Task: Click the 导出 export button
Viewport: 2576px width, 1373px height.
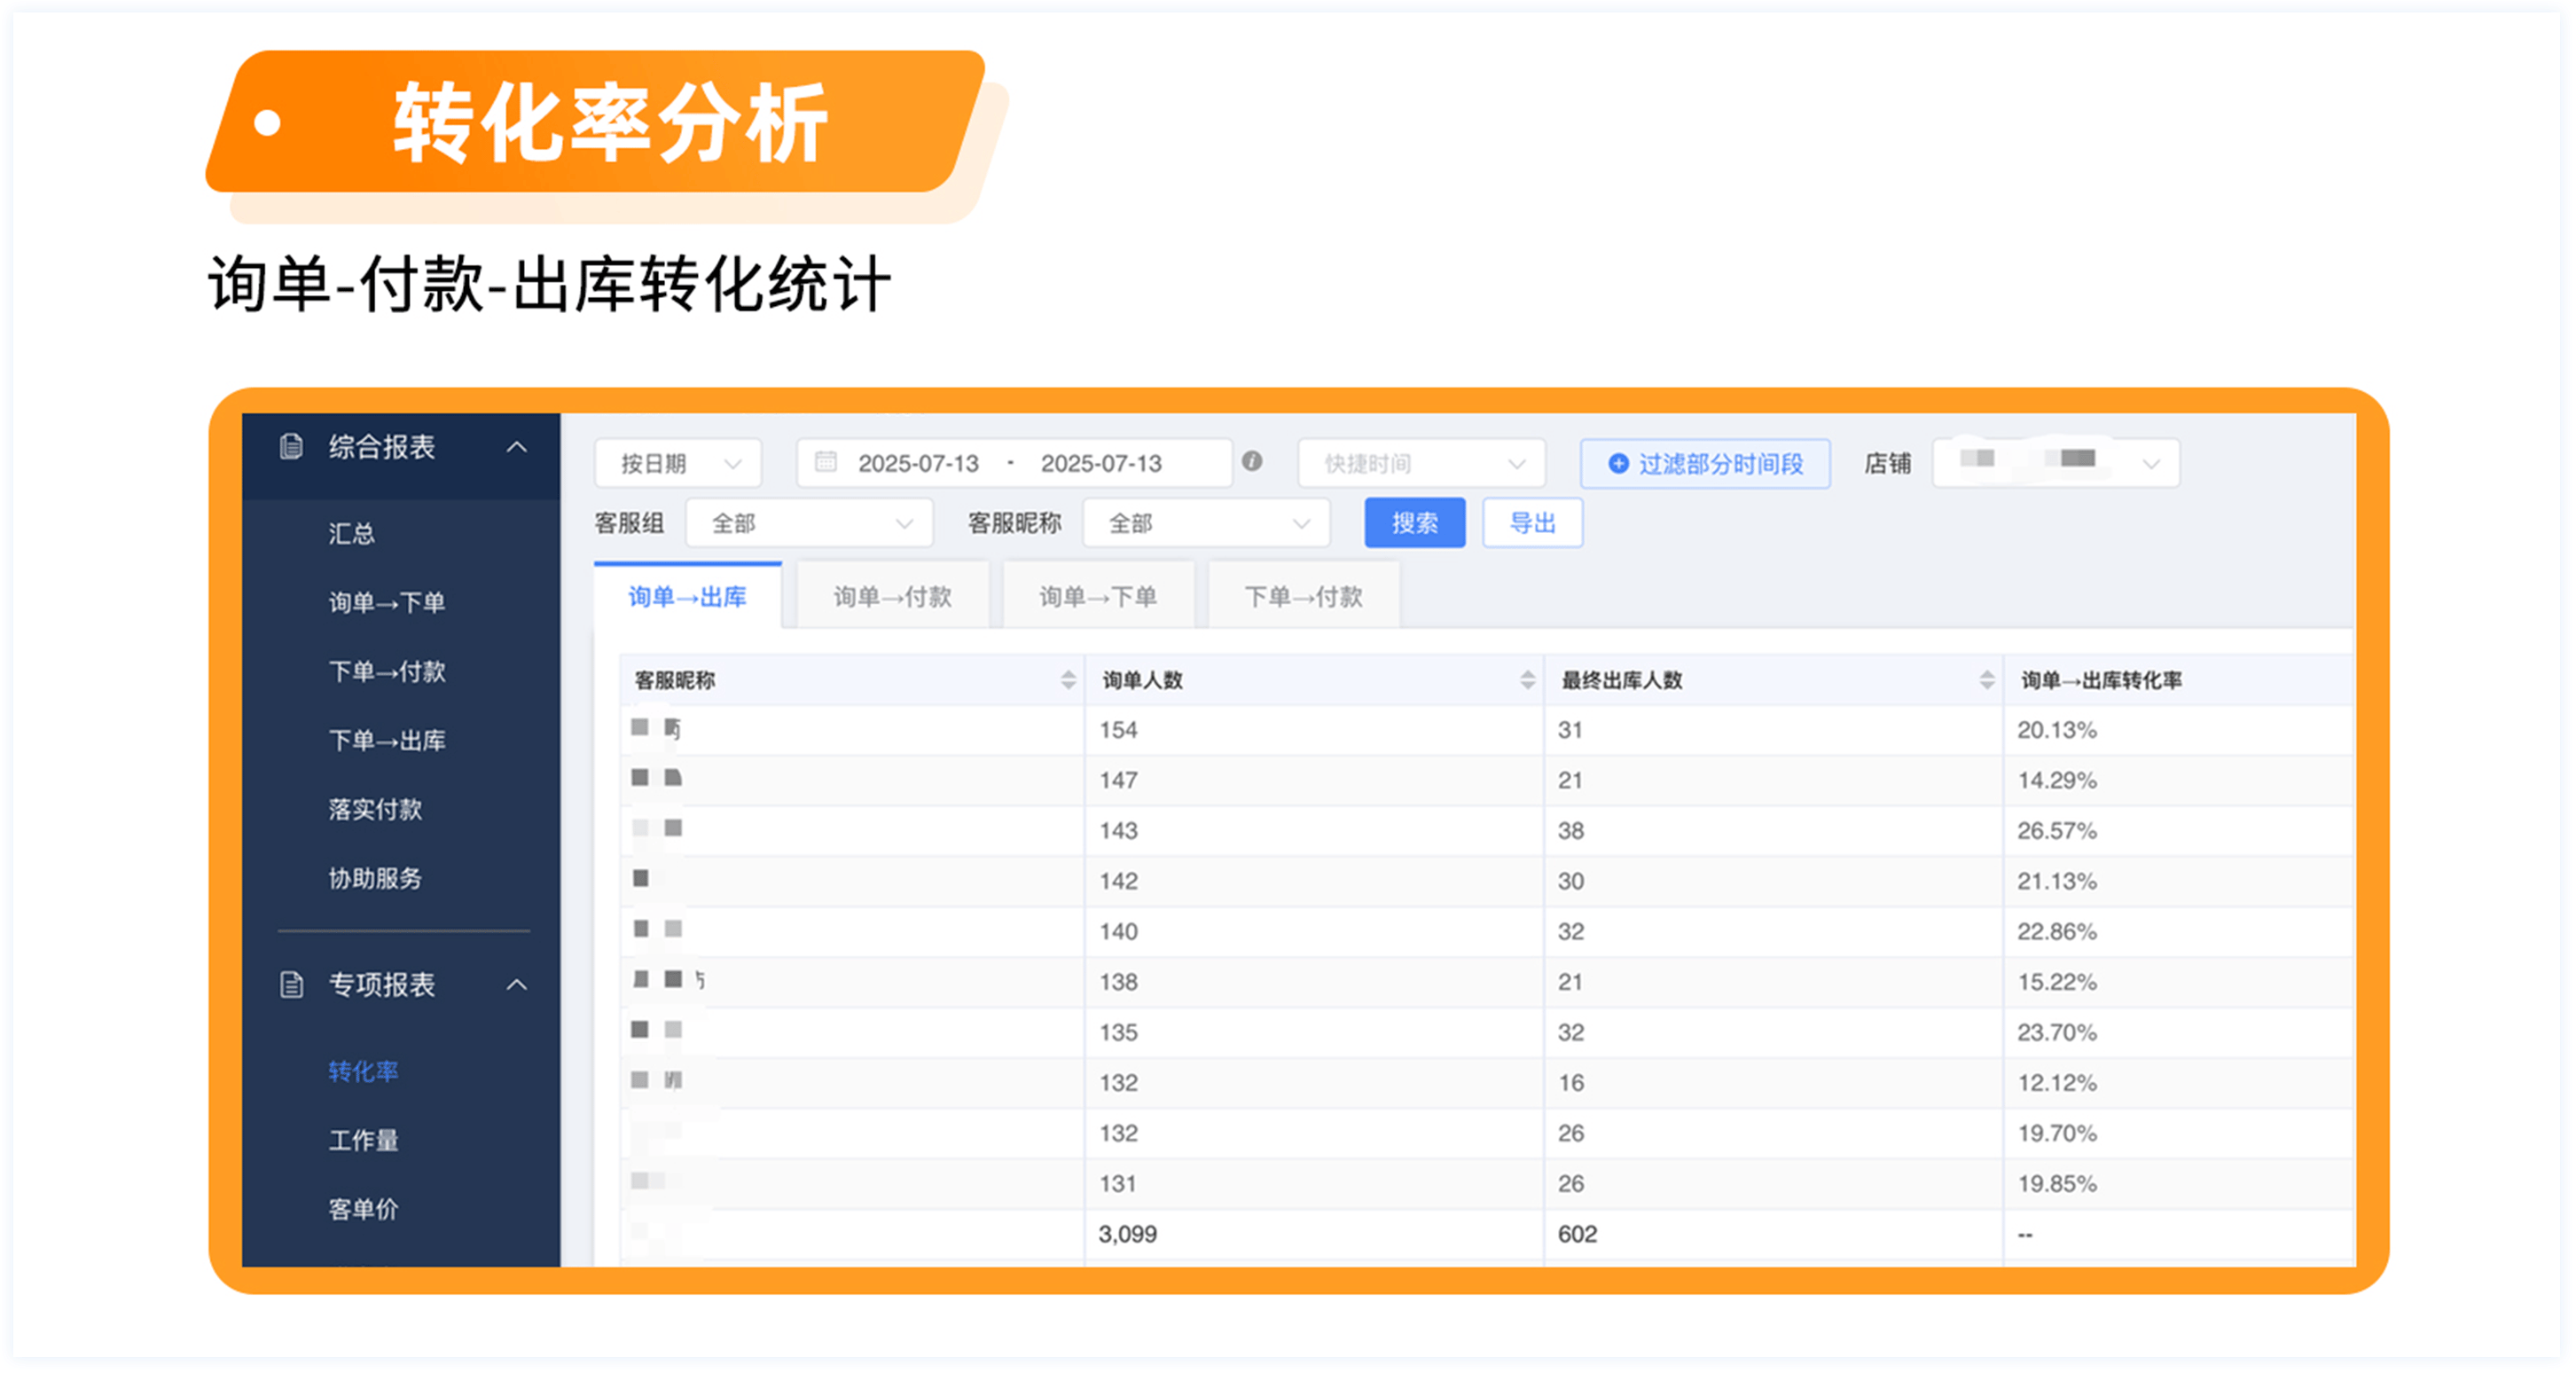Action: coord(1531,523)
